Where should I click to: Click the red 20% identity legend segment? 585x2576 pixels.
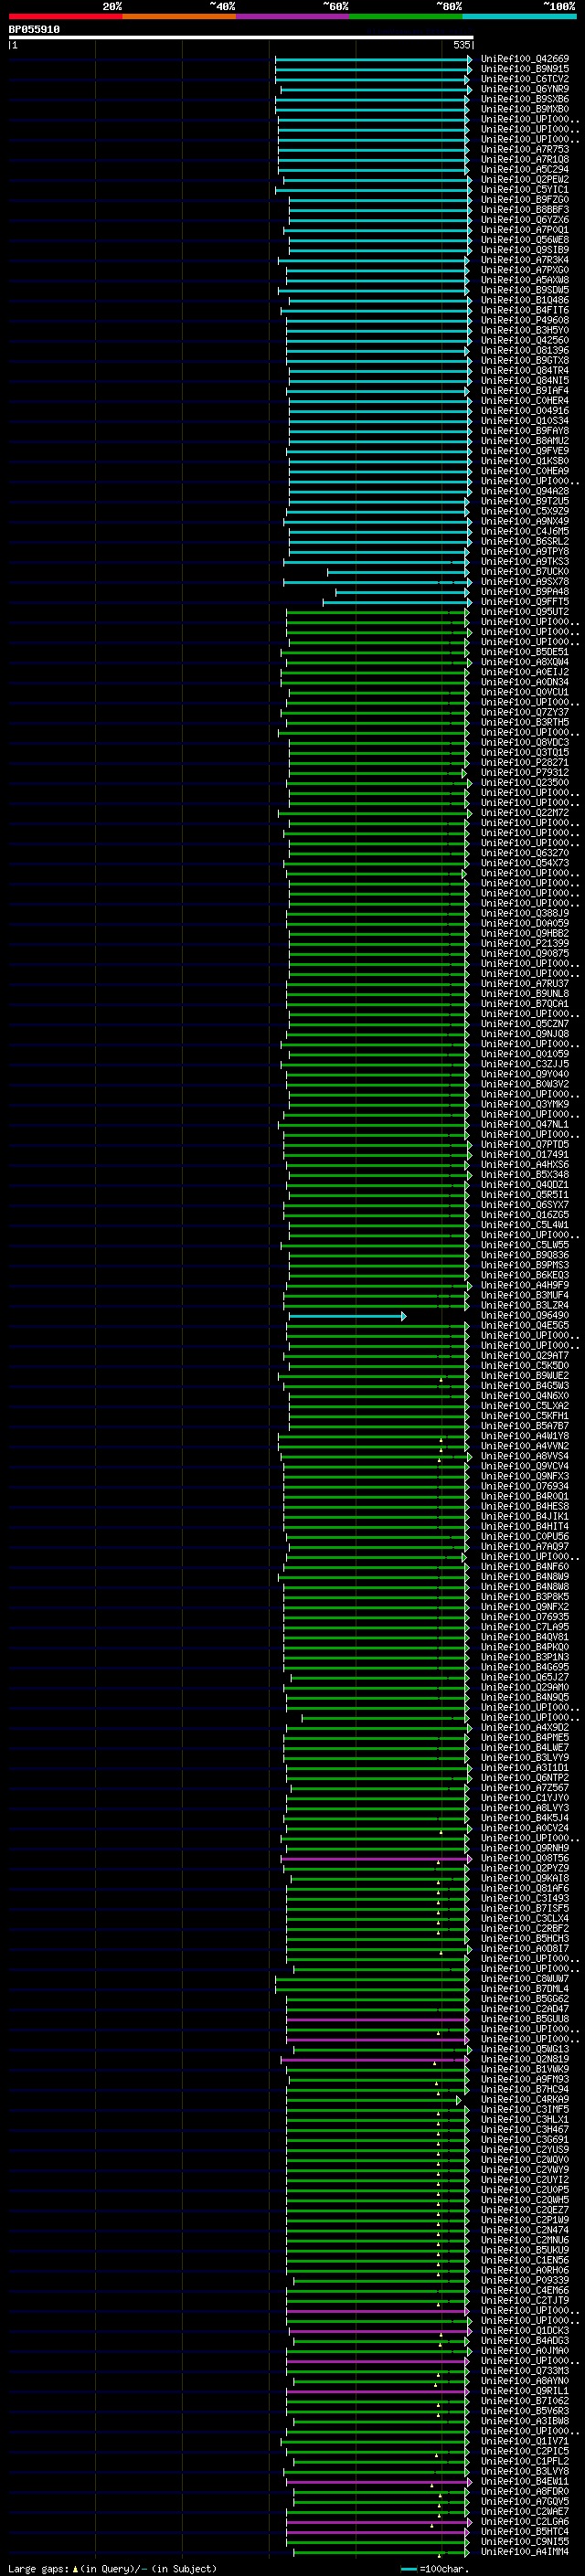[x=65, y=17]
